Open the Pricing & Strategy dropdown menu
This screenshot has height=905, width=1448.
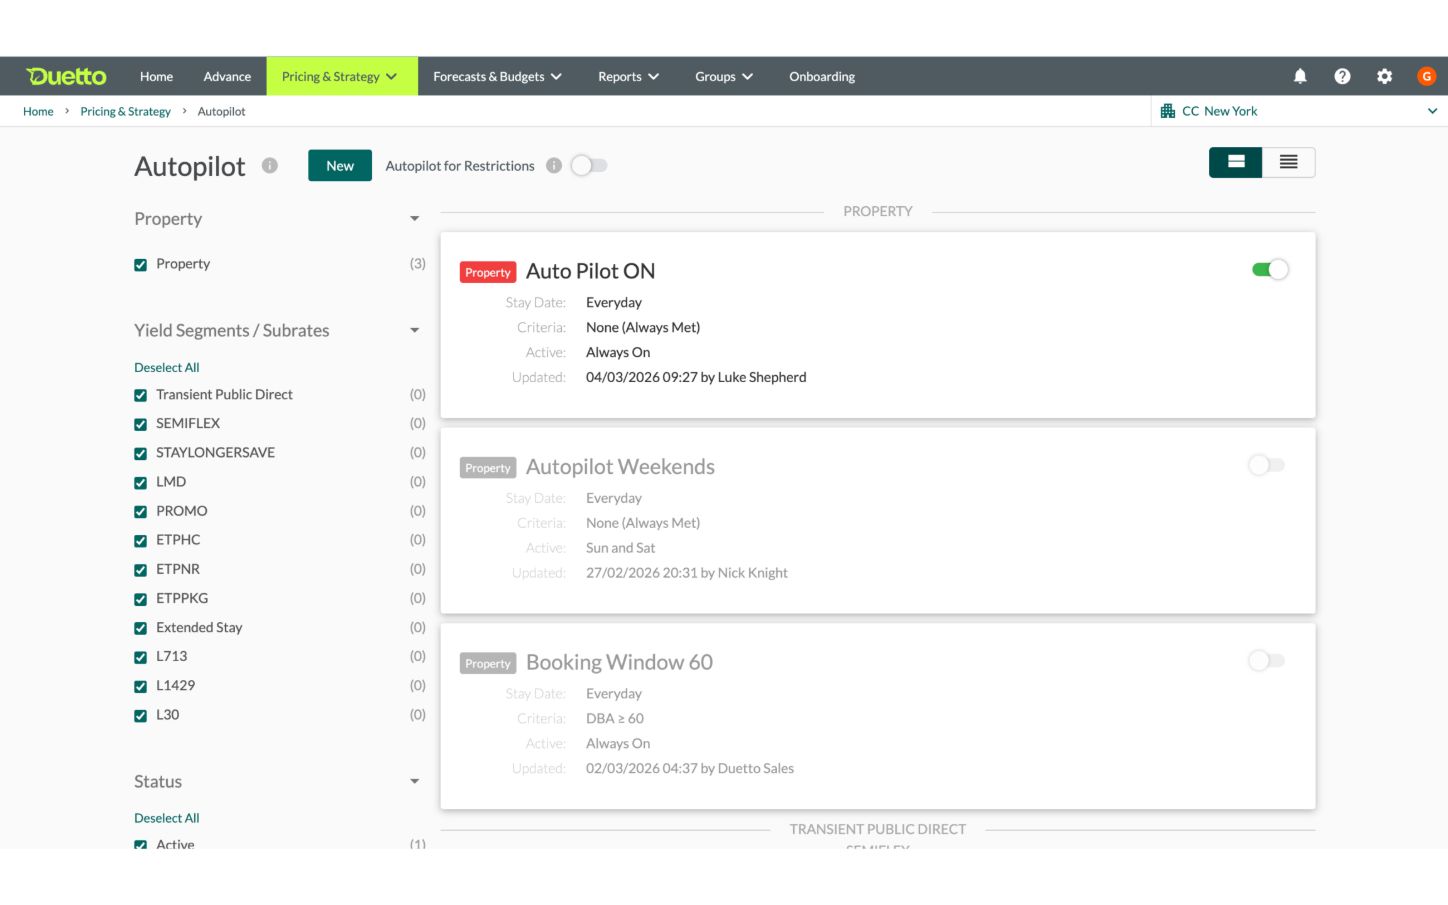tap(341, 76)
